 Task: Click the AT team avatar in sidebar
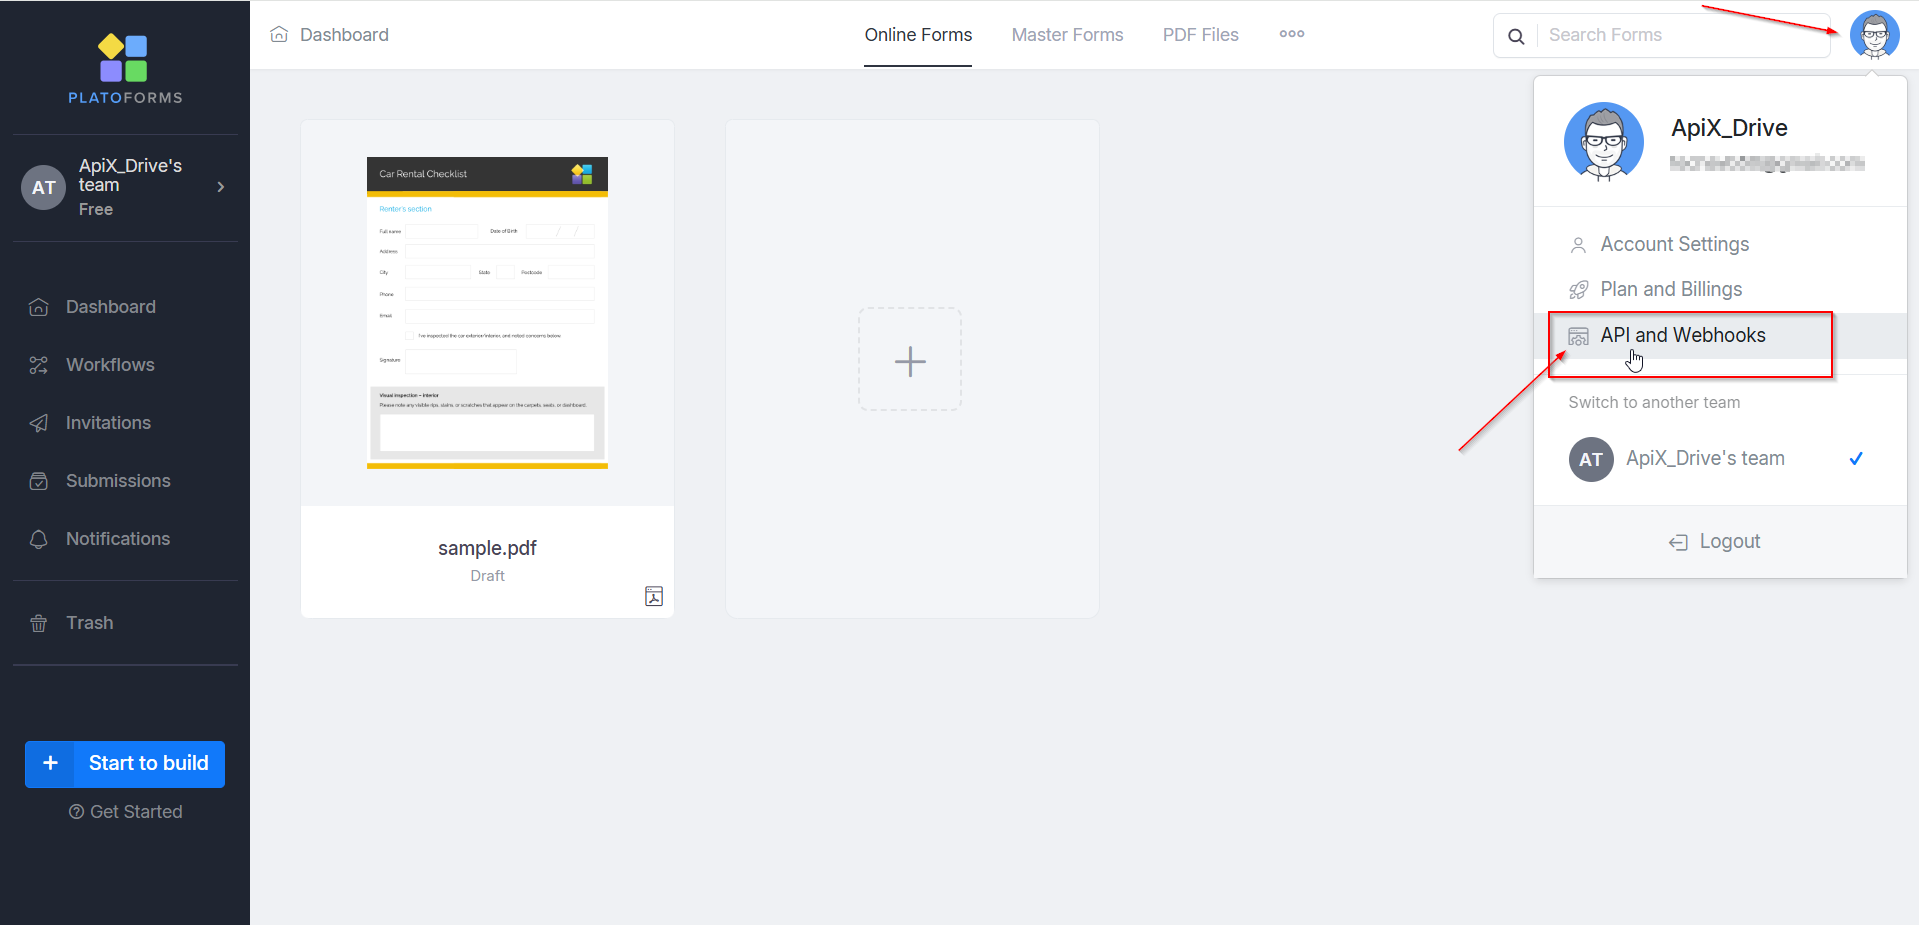[x=44, y=188]
